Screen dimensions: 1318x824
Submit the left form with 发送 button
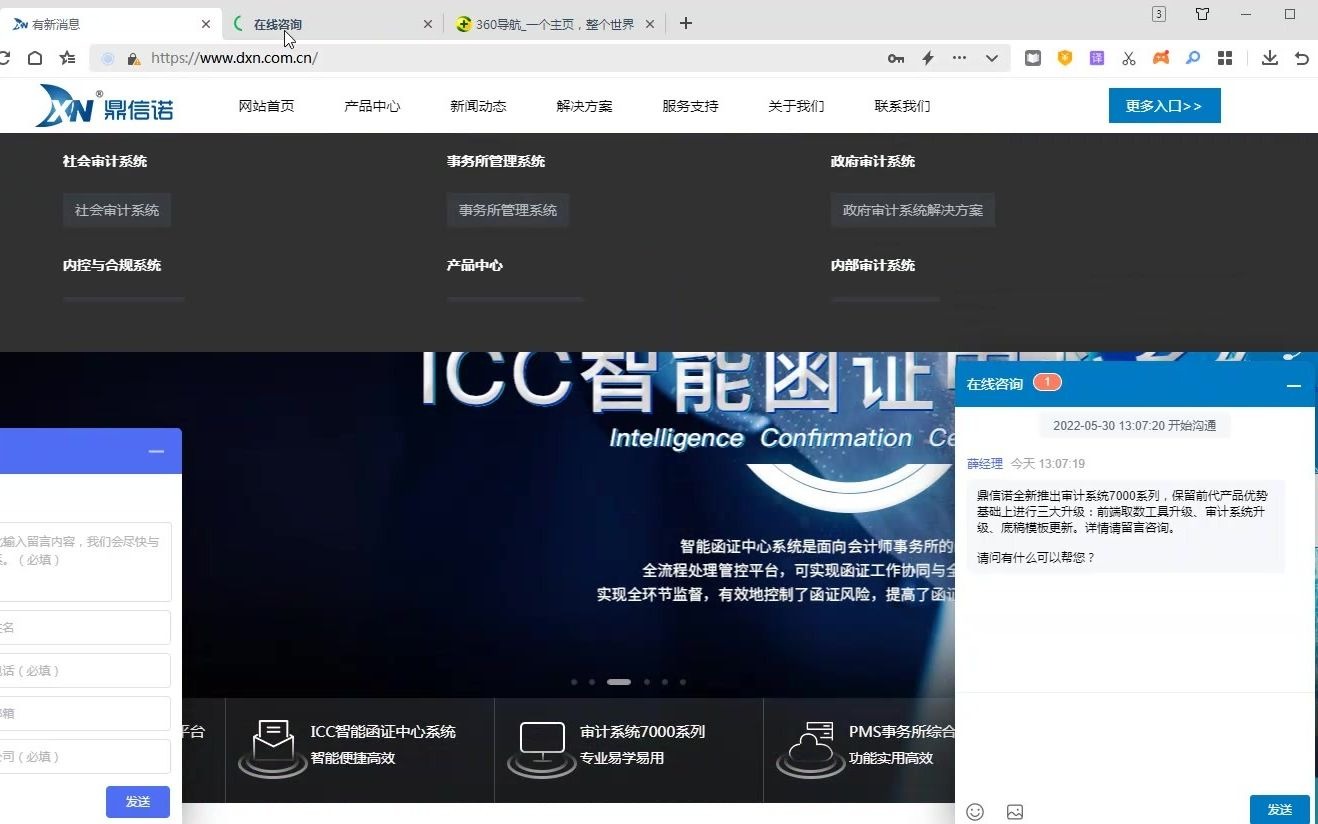(x=138, y=802)
